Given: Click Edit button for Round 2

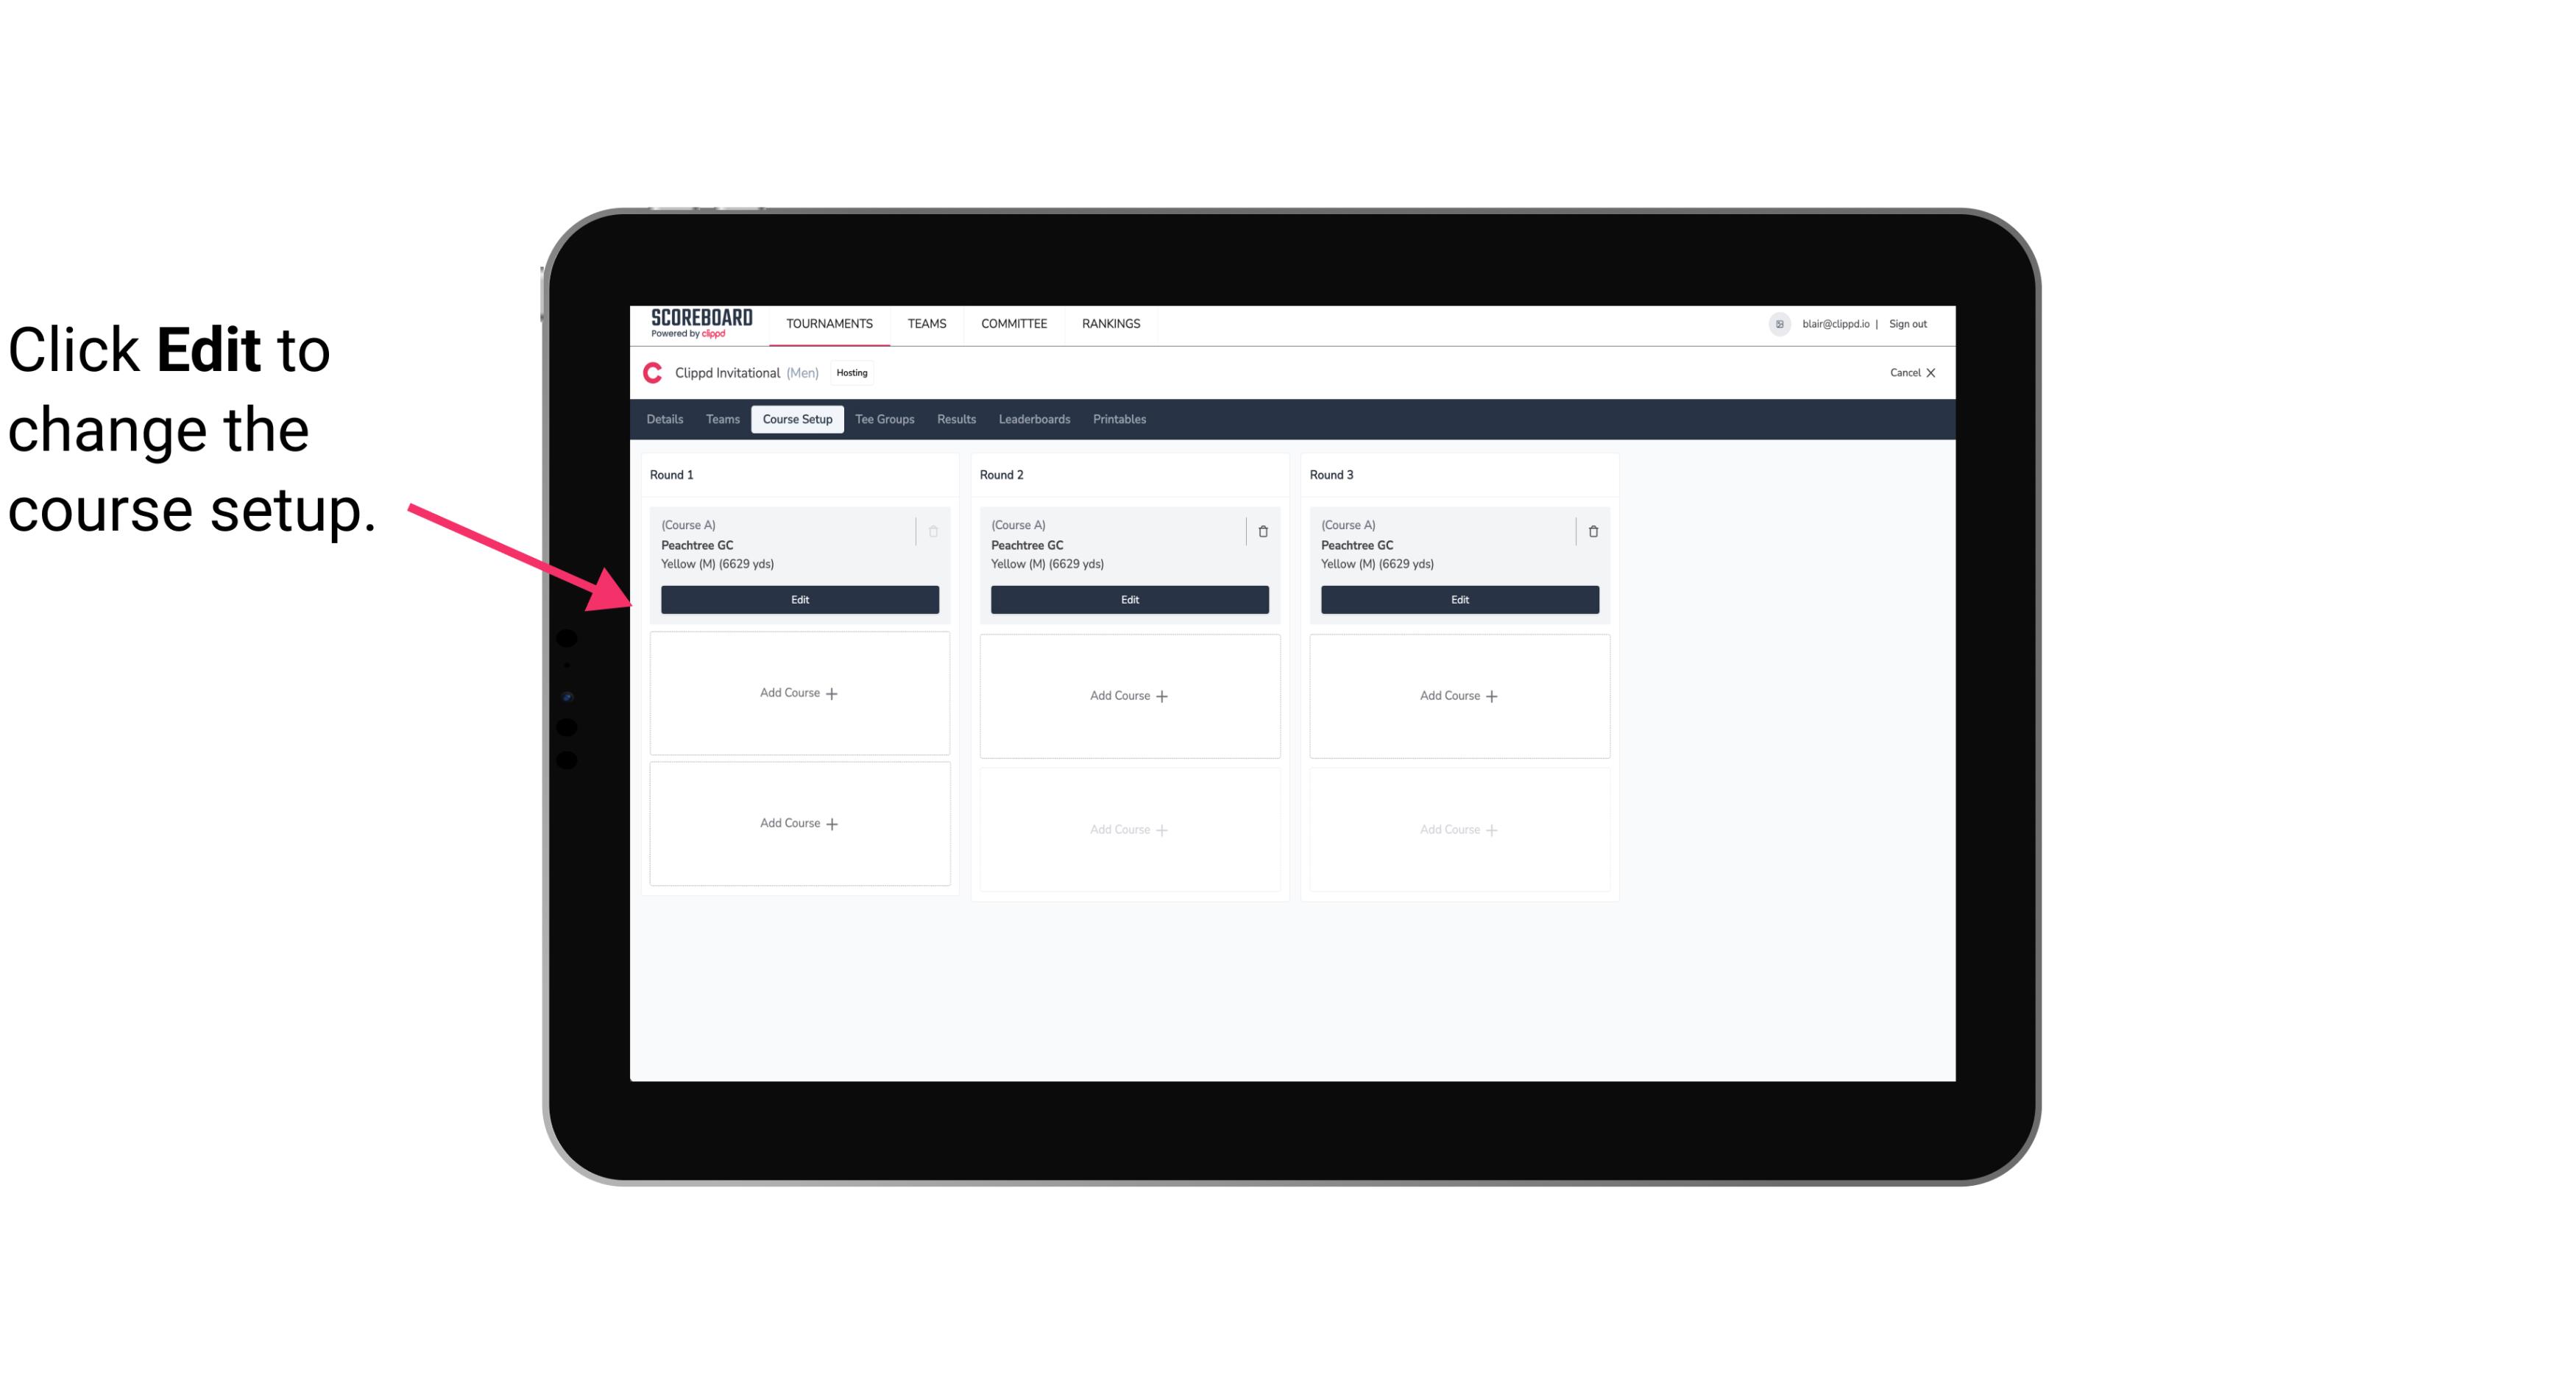Looking at the screenshot, I should [1128, 598].
